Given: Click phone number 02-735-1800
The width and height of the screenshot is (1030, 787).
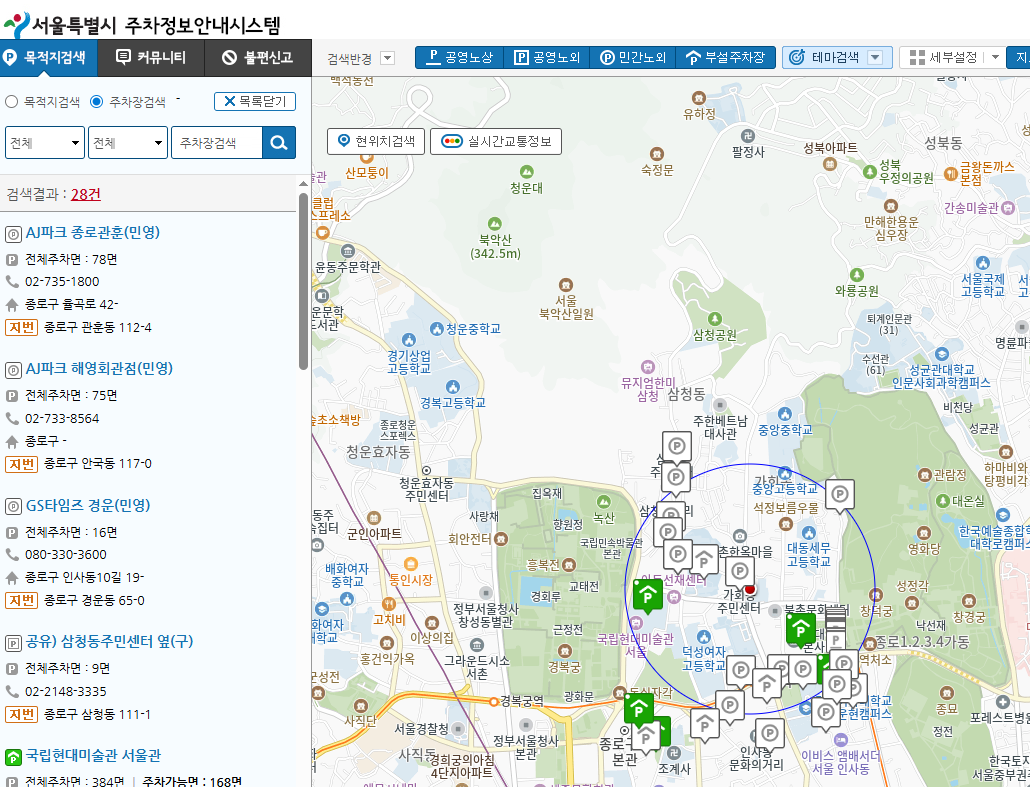Looking at the screenshot, I should coord(62,282).
